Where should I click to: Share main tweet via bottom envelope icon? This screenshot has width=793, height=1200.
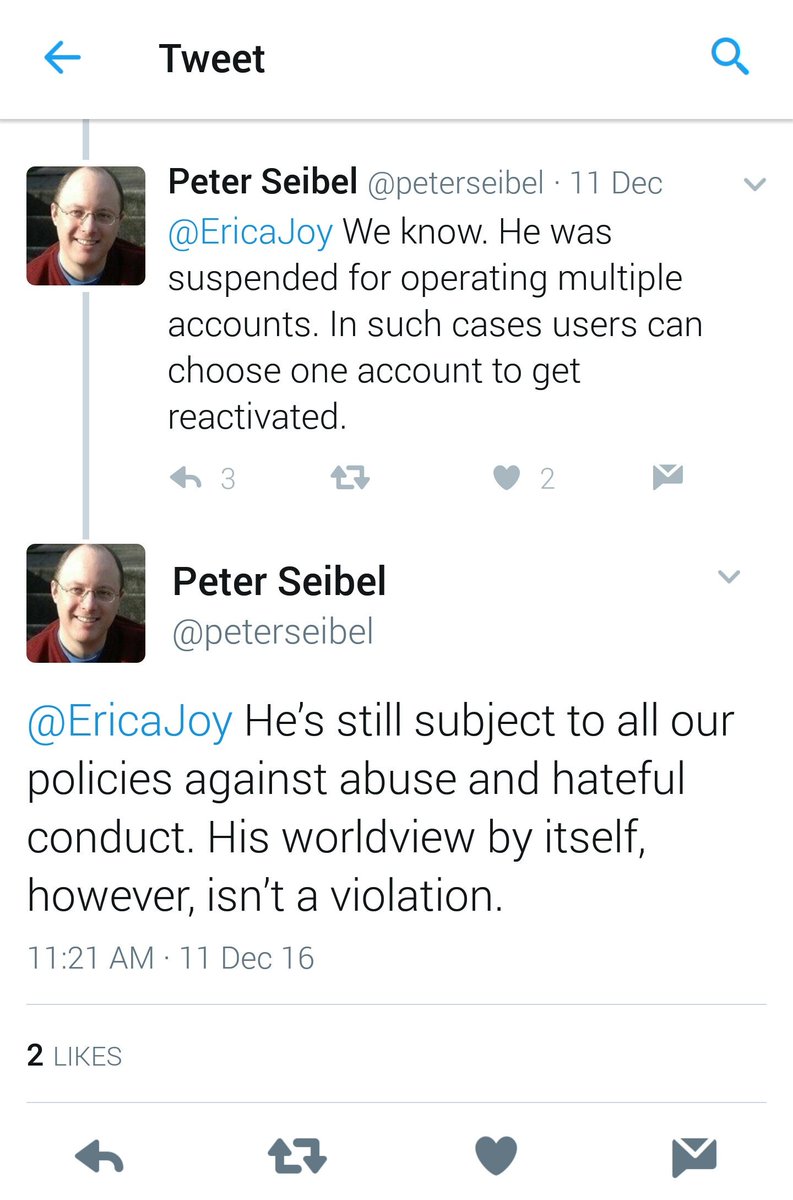click(694, 1157)
